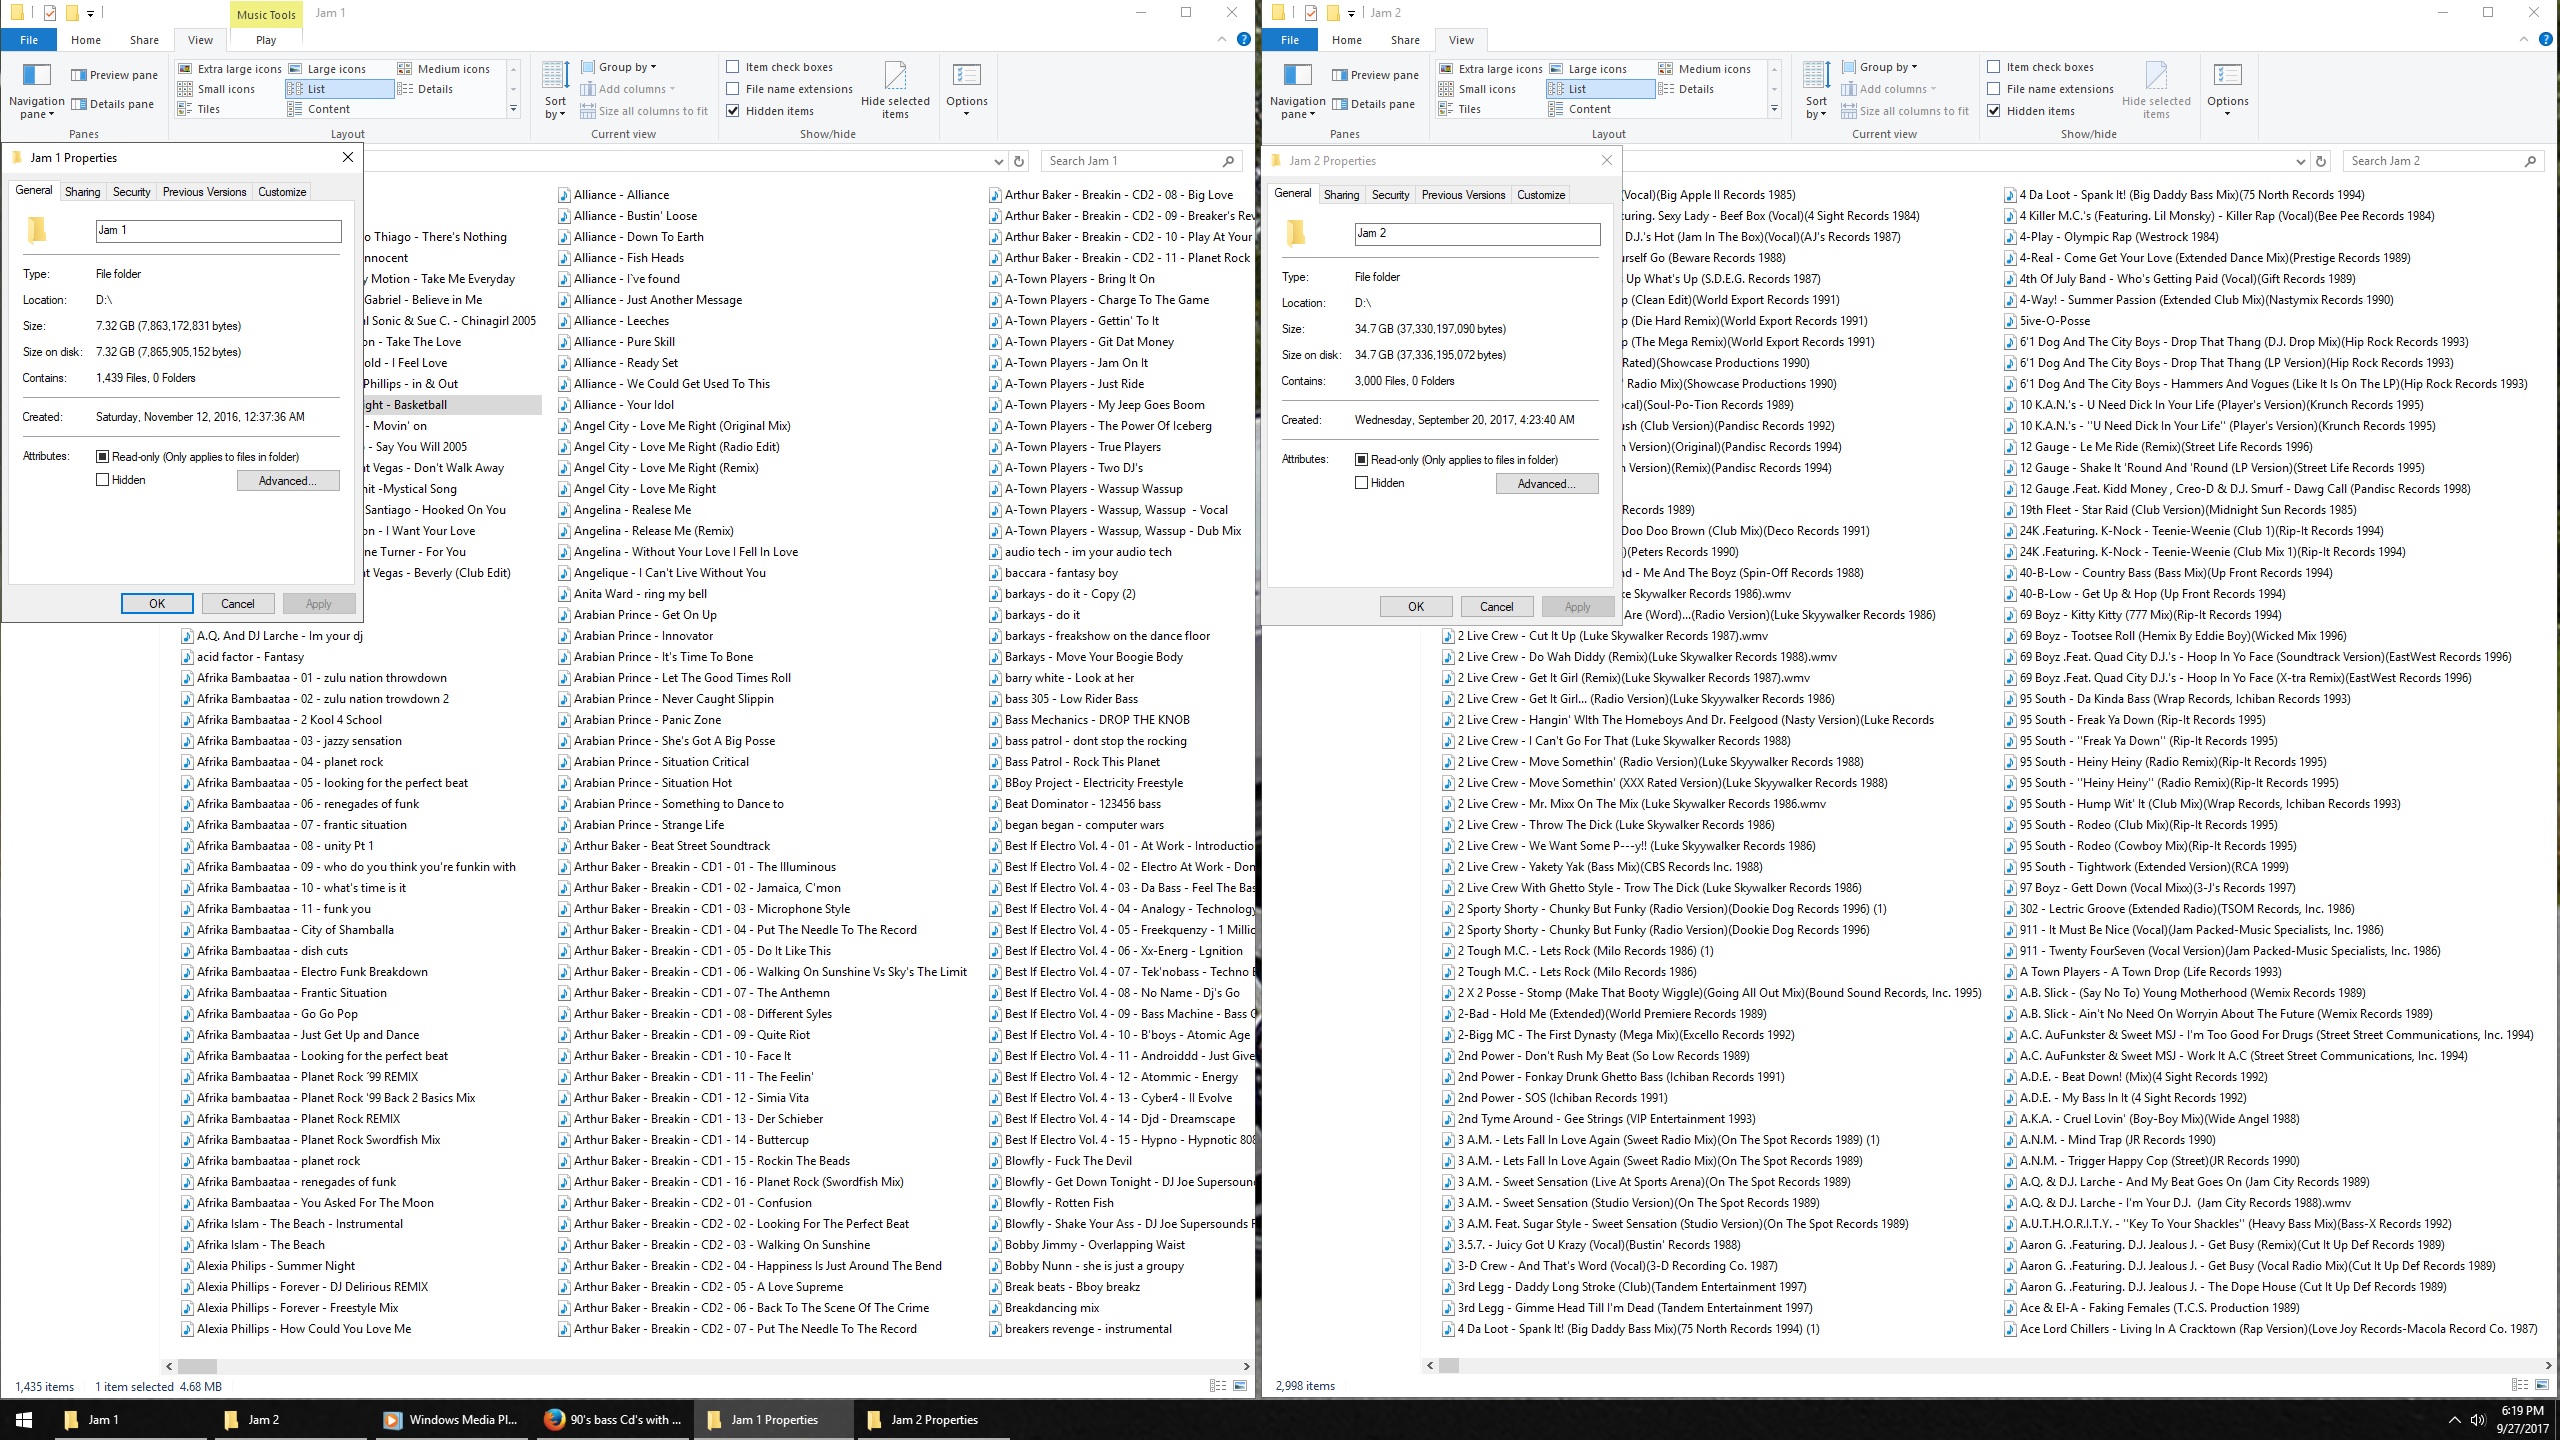Click OK in Jam 1 Properties

point(157,603)
